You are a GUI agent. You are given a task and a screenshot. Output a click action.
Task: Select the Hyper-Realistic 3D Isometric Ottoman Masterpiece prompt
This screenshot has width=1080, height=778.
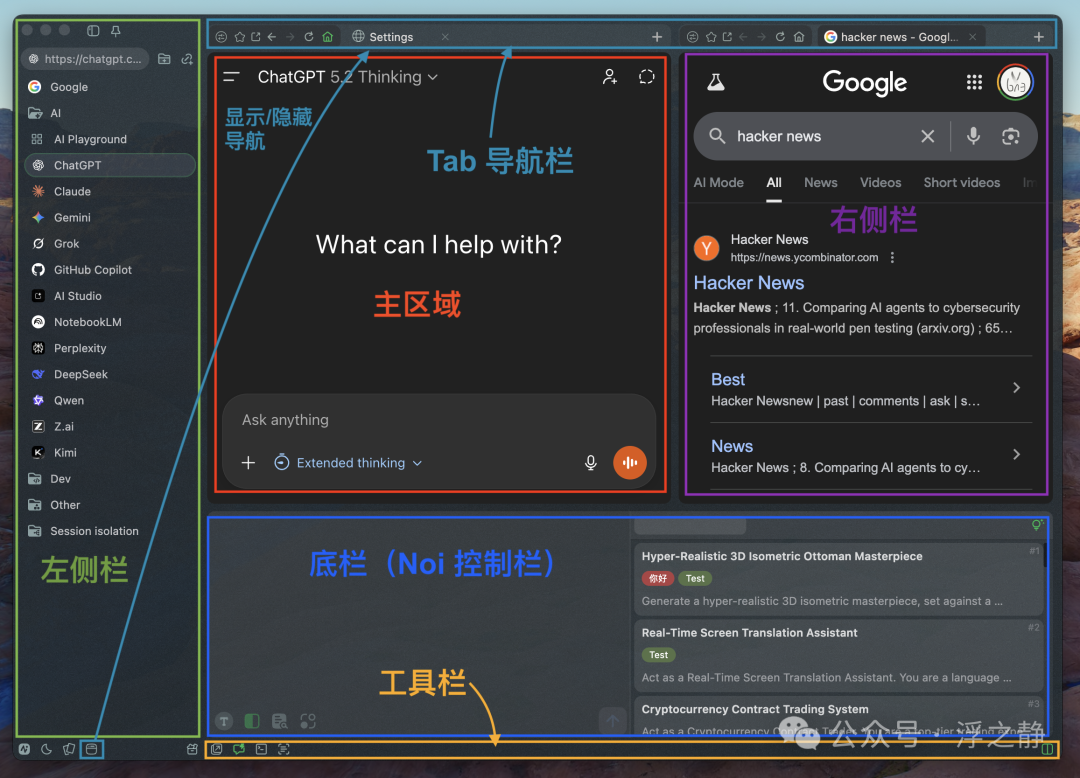(838, 578)
